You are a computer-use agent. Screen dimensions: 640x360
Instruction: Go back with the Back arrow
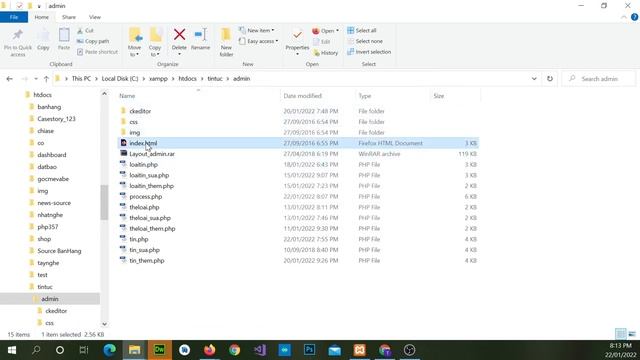click(9, 79)
